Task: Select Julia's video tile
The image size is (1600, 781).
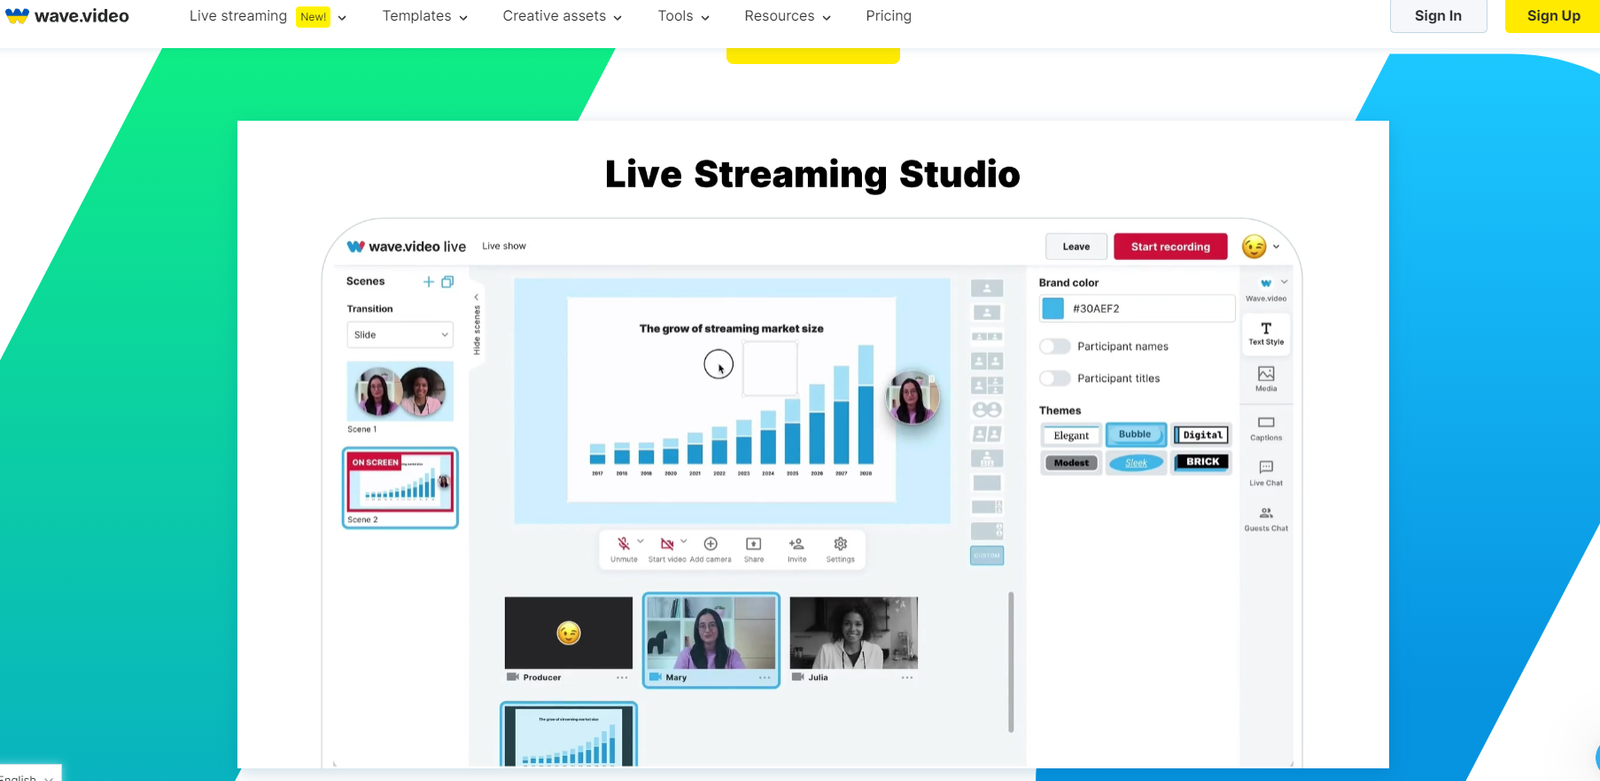Action: (853, 634)
